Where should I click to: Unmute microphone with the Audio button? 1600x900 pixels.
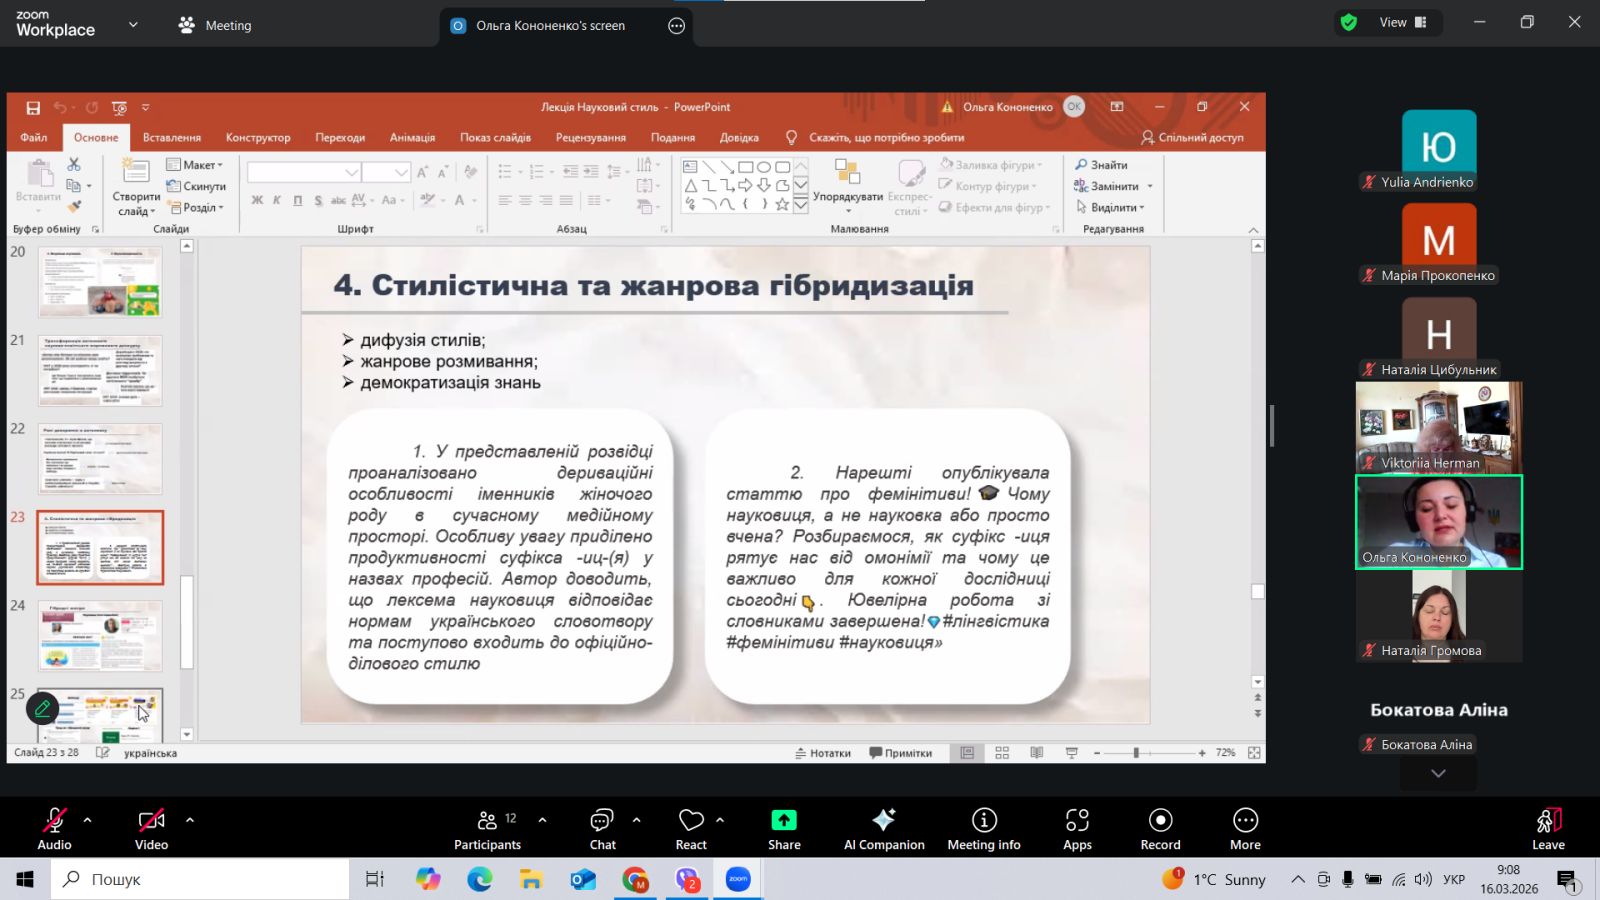[54, 828]
